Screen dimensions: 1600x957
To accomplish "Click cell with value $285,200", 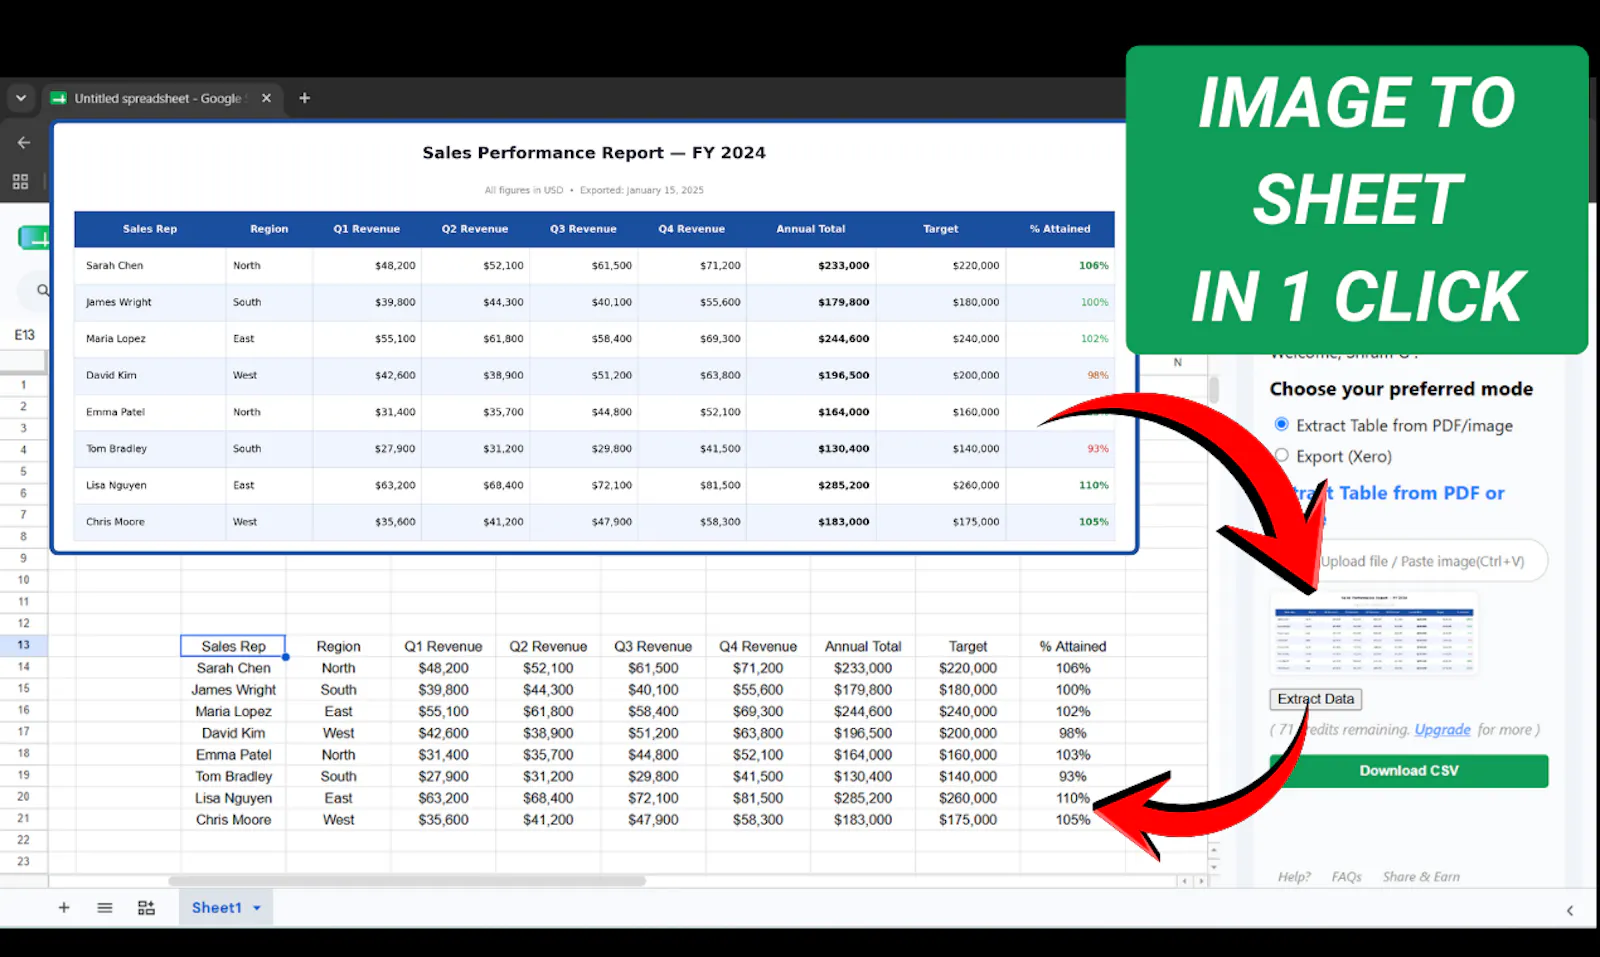I will (x=863, y=798).
